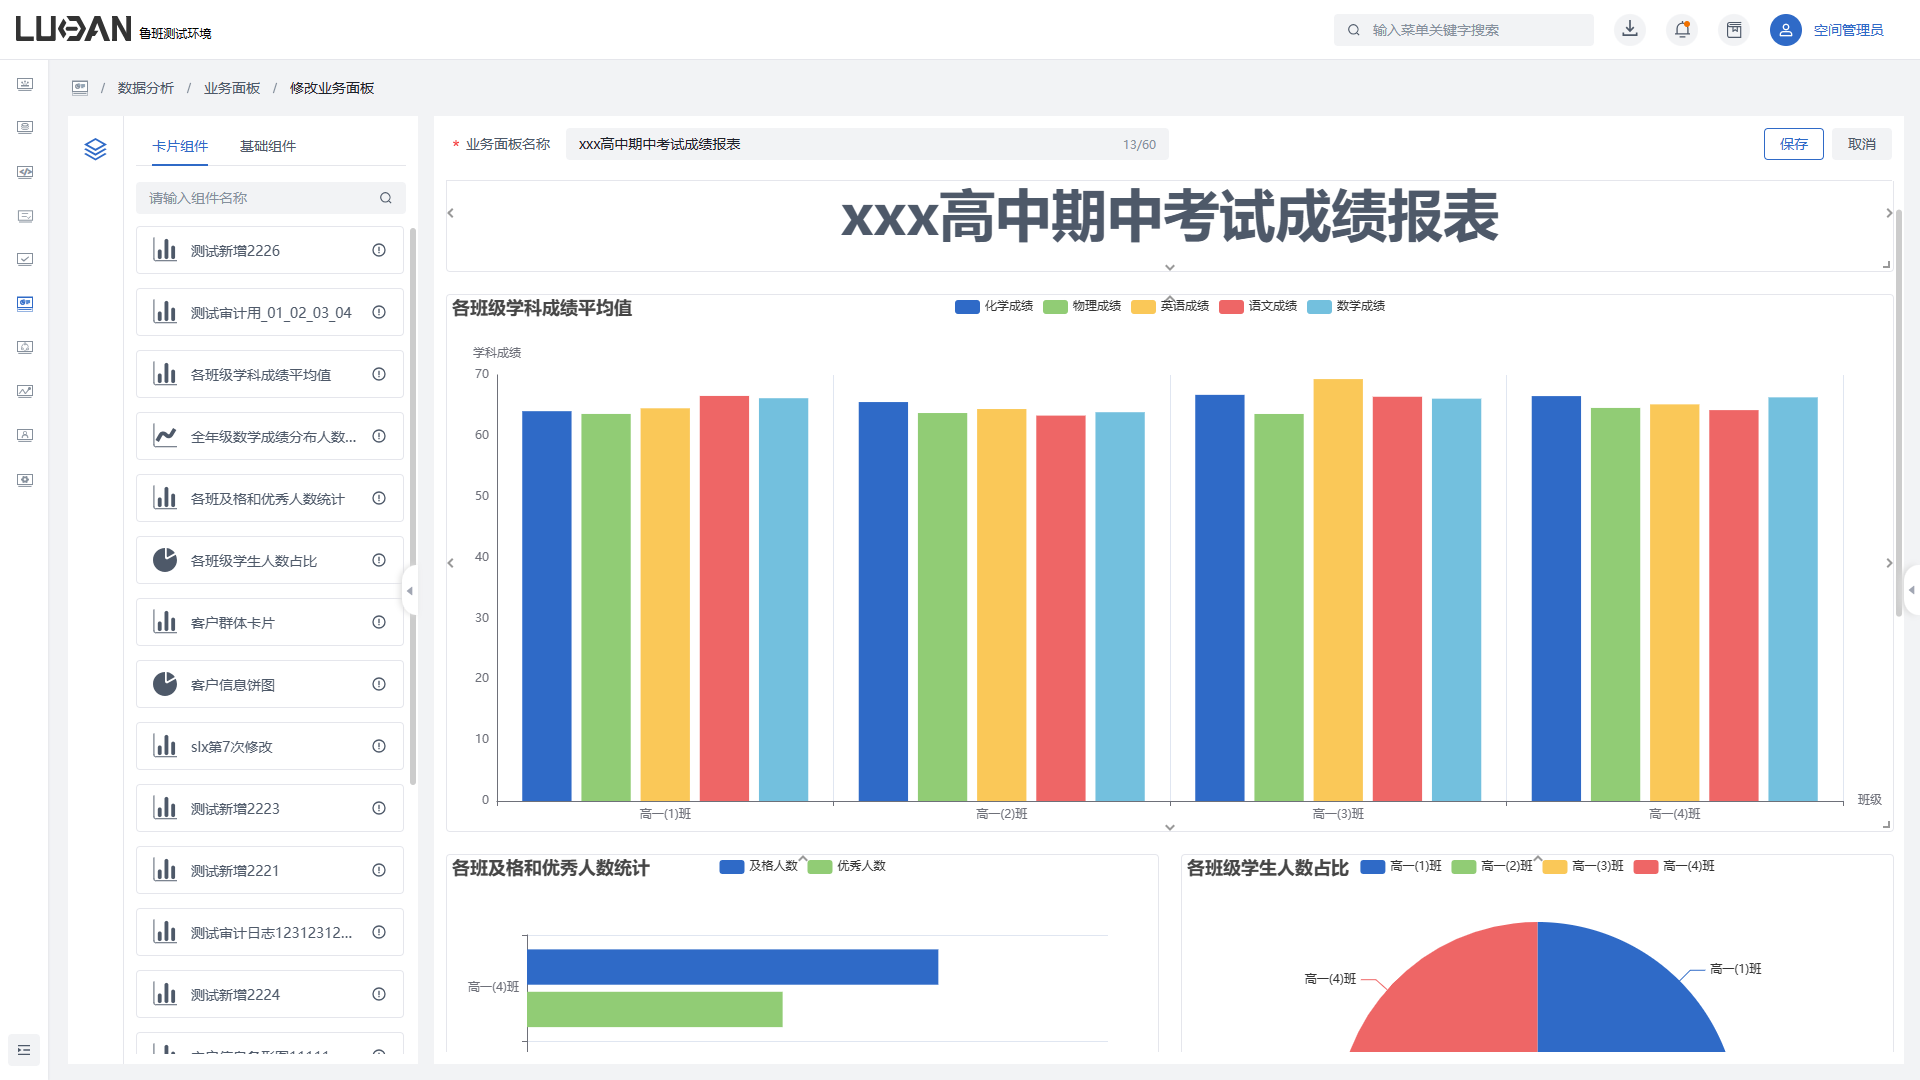Click info icon for 各班级学生人数占比 card
1920x1080 pixels.
pyautogui.click(x=379, y=560)
